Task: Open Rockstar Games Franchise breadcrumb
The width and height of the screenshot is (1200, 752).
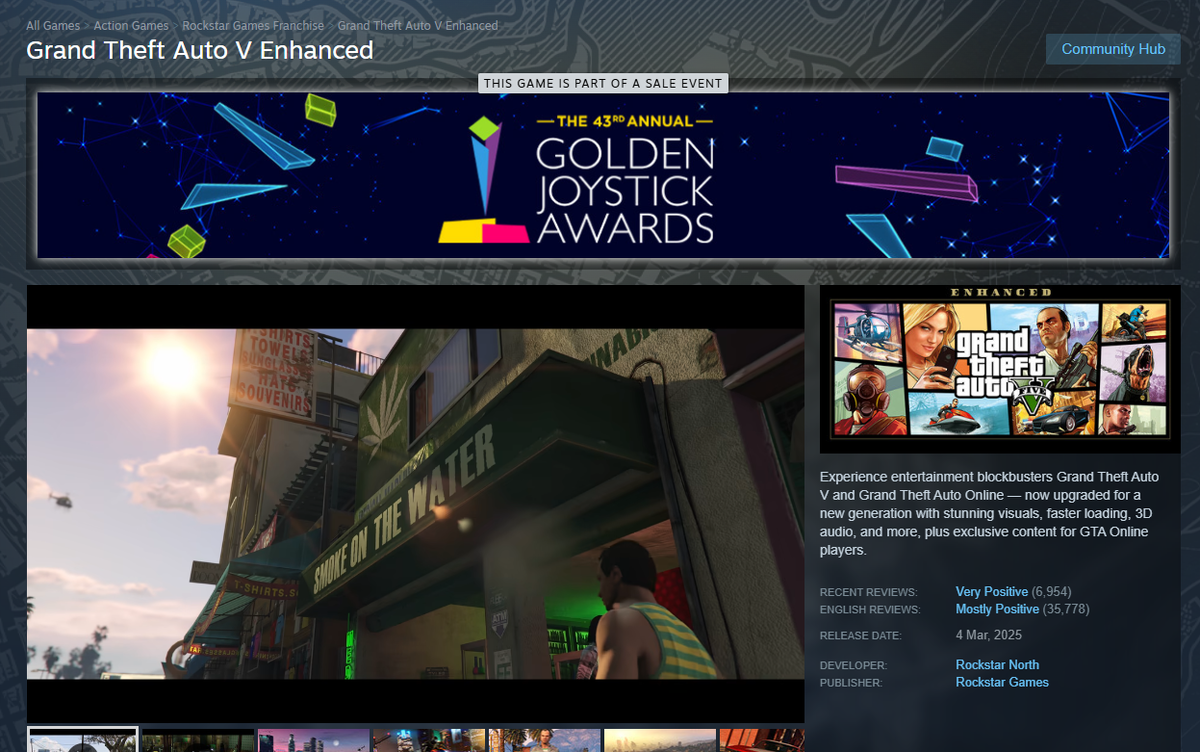Action: (x=253, y=26)
